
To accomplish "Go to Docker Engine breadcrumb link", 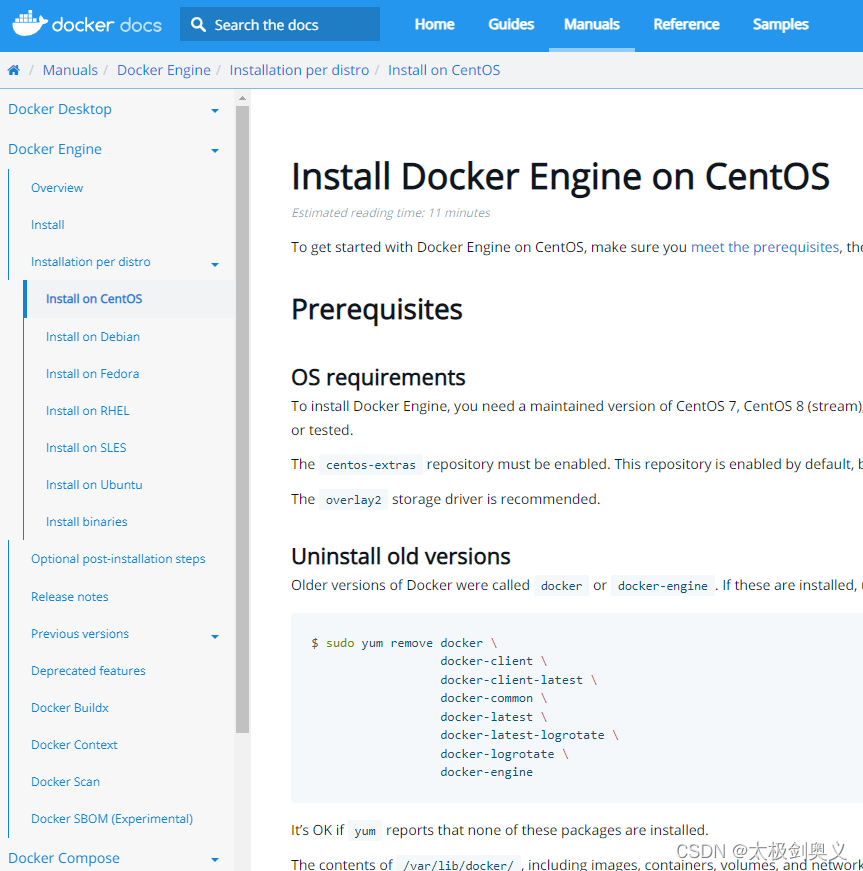I will 164,70.
